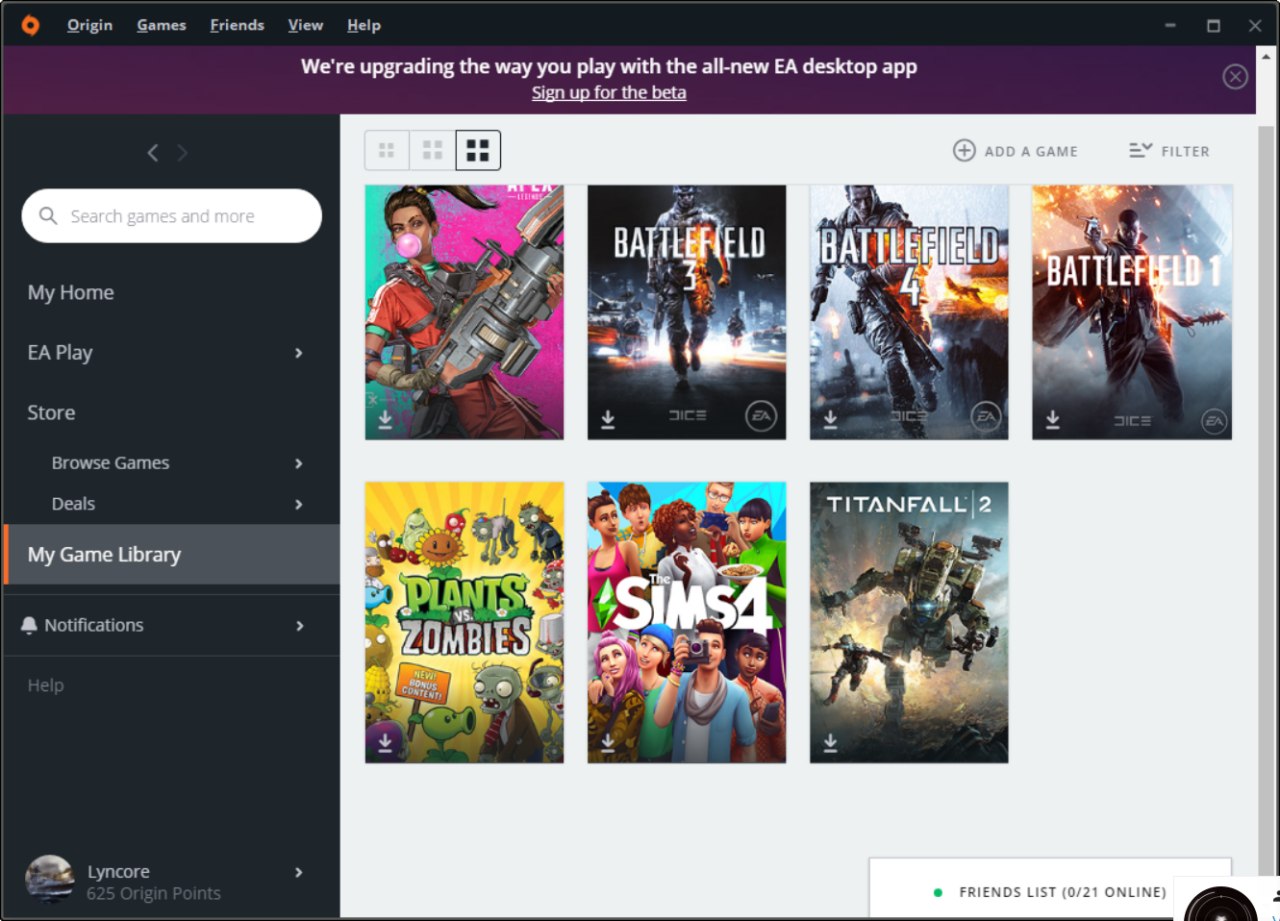Open the Battlefield 3 game tile
Viewport: 1280px width, 921px height.
coord(687,312)
